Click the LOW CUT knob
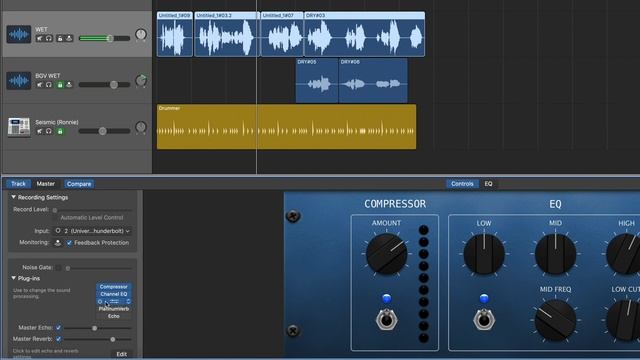 coord(624,320)
